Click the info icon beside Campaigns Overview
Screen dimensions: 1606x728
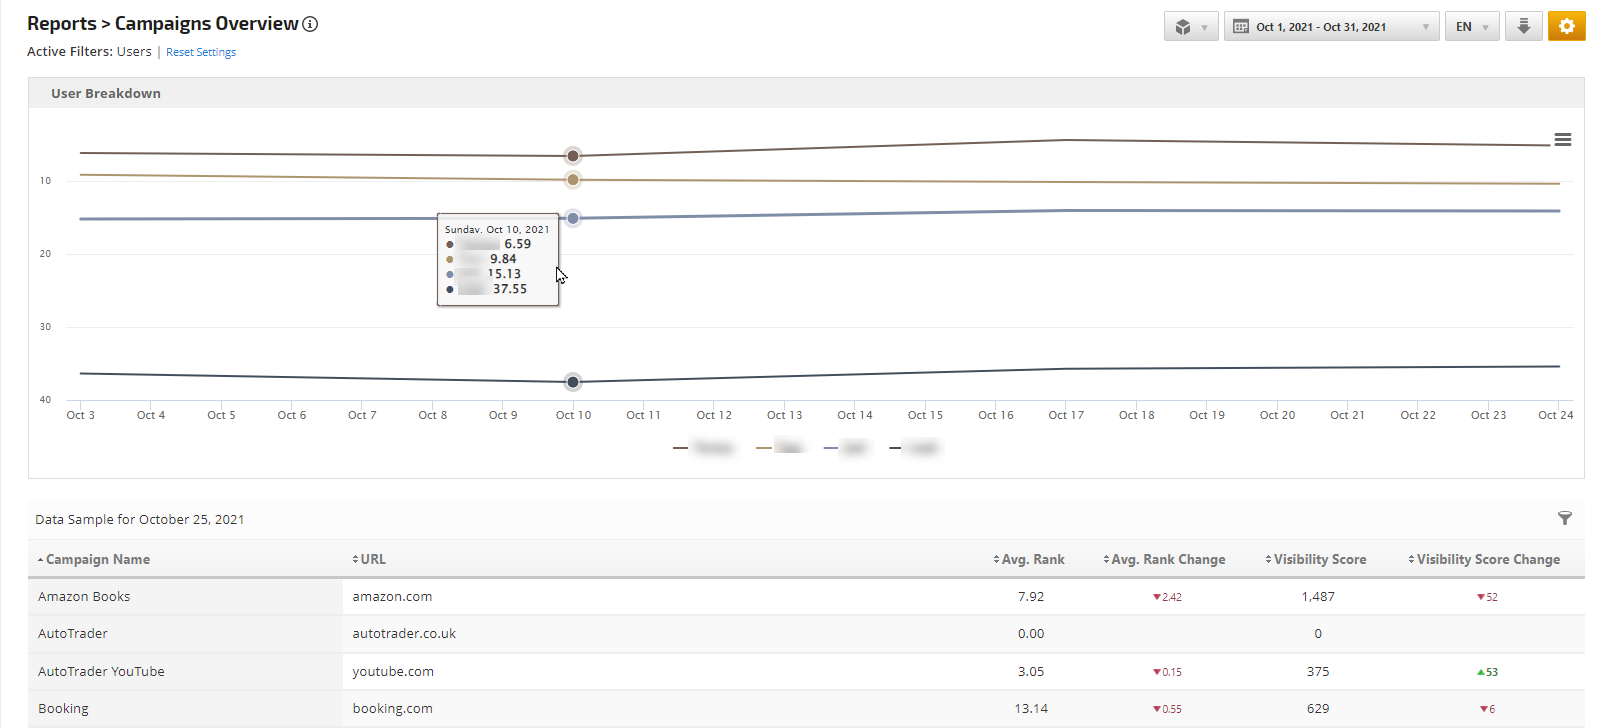310,24
